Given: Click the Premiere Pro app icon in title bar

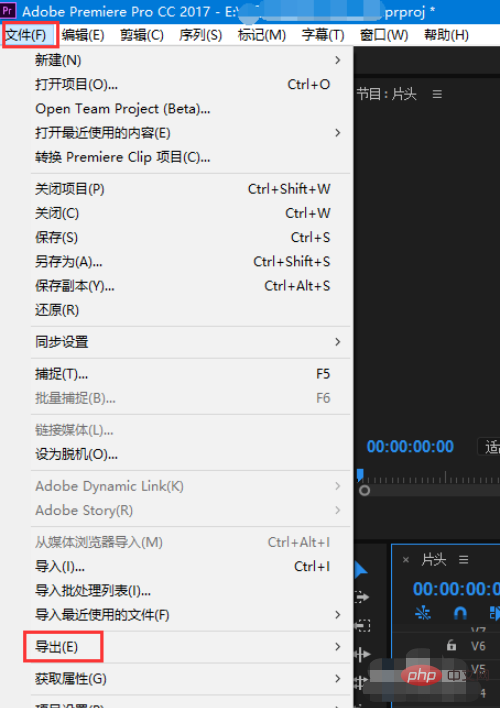Looking at the screenshot, I should (8, 11).
